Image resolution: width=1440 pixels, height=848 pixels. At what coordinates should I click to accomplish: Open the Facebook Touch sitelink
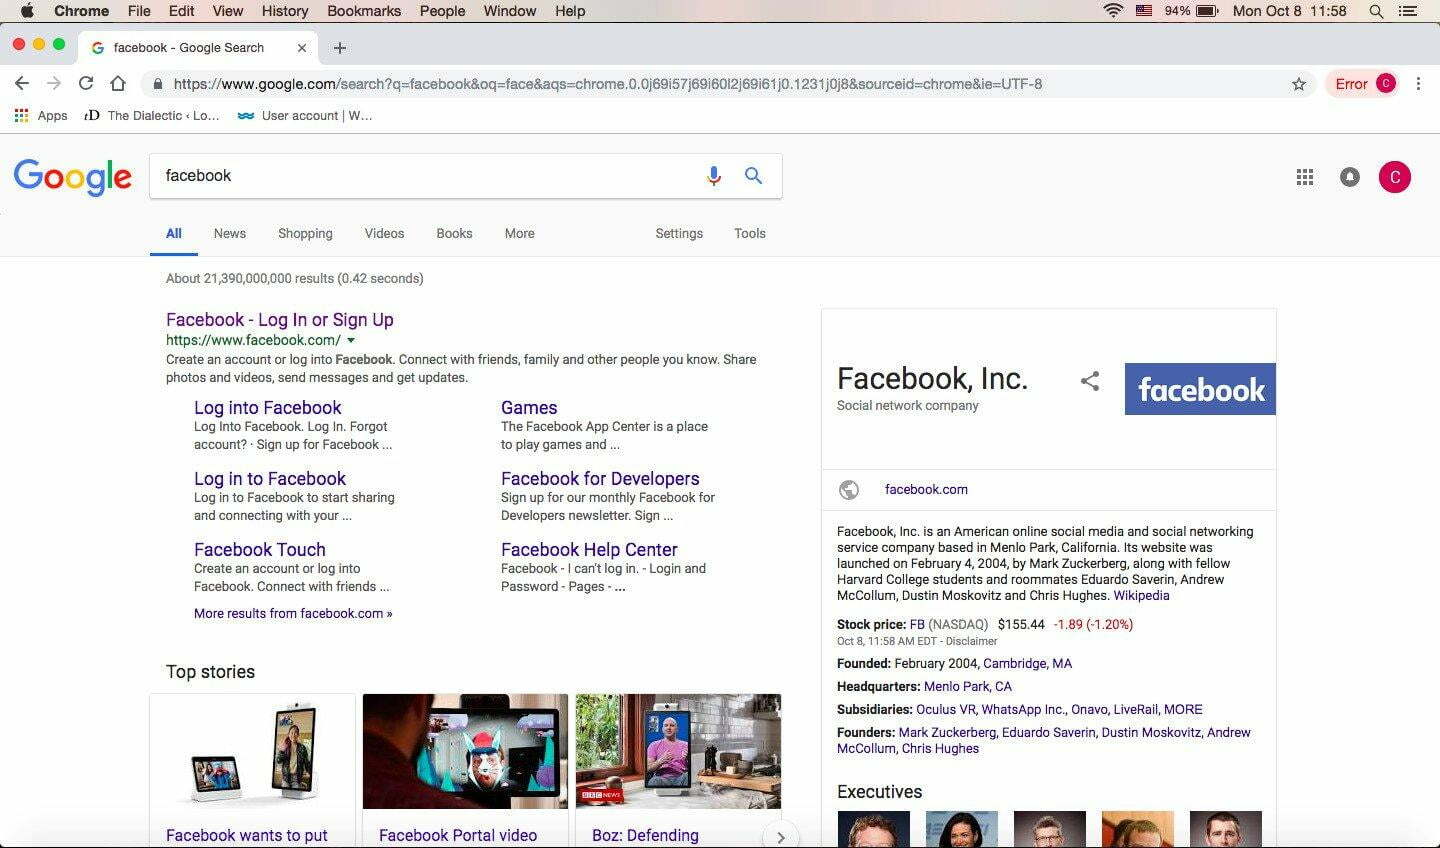260,550
